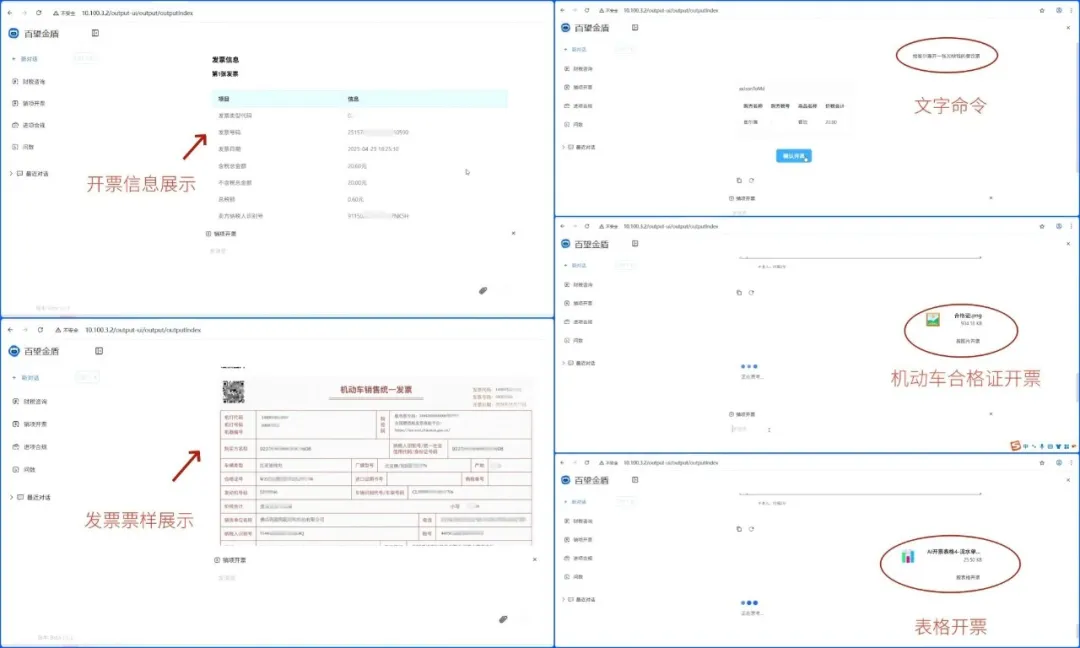Click the paperclip icon below the invoice sample
This screenshot has height=648, width=1080.
pyautogui.click(x=503, y=619)
